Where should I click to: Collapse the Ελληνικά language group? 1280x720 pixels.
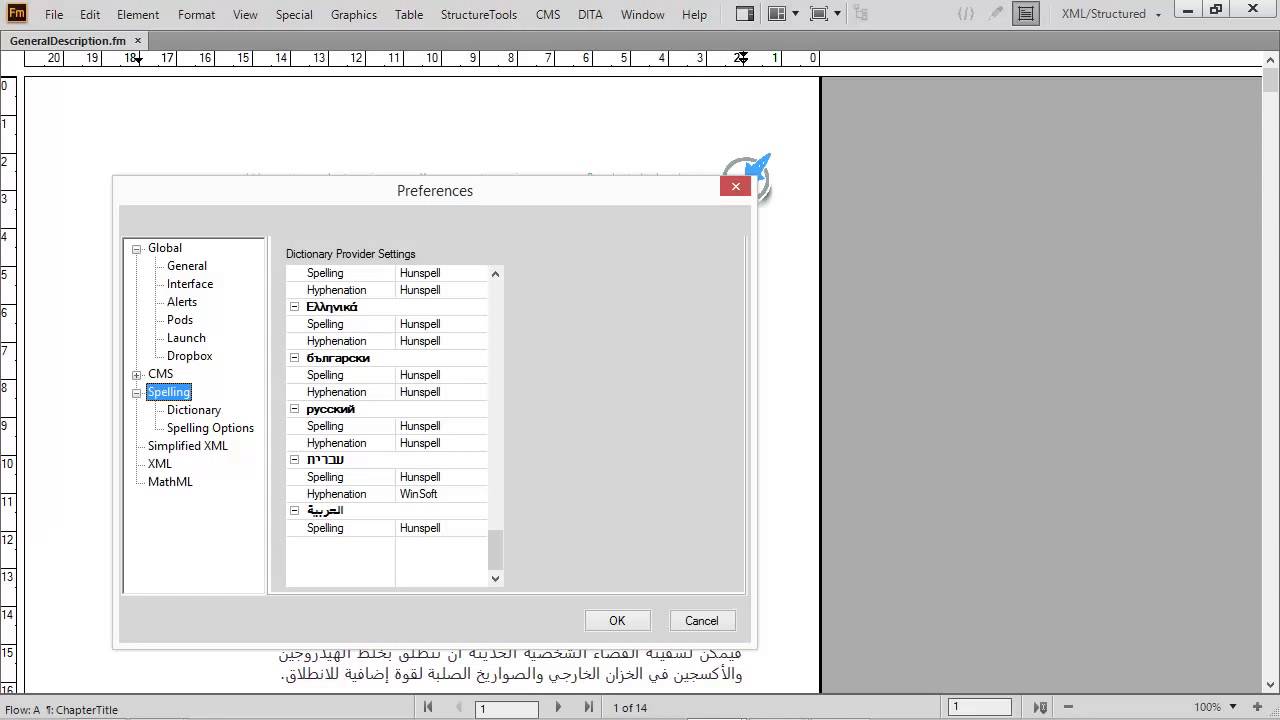point(295,307)
